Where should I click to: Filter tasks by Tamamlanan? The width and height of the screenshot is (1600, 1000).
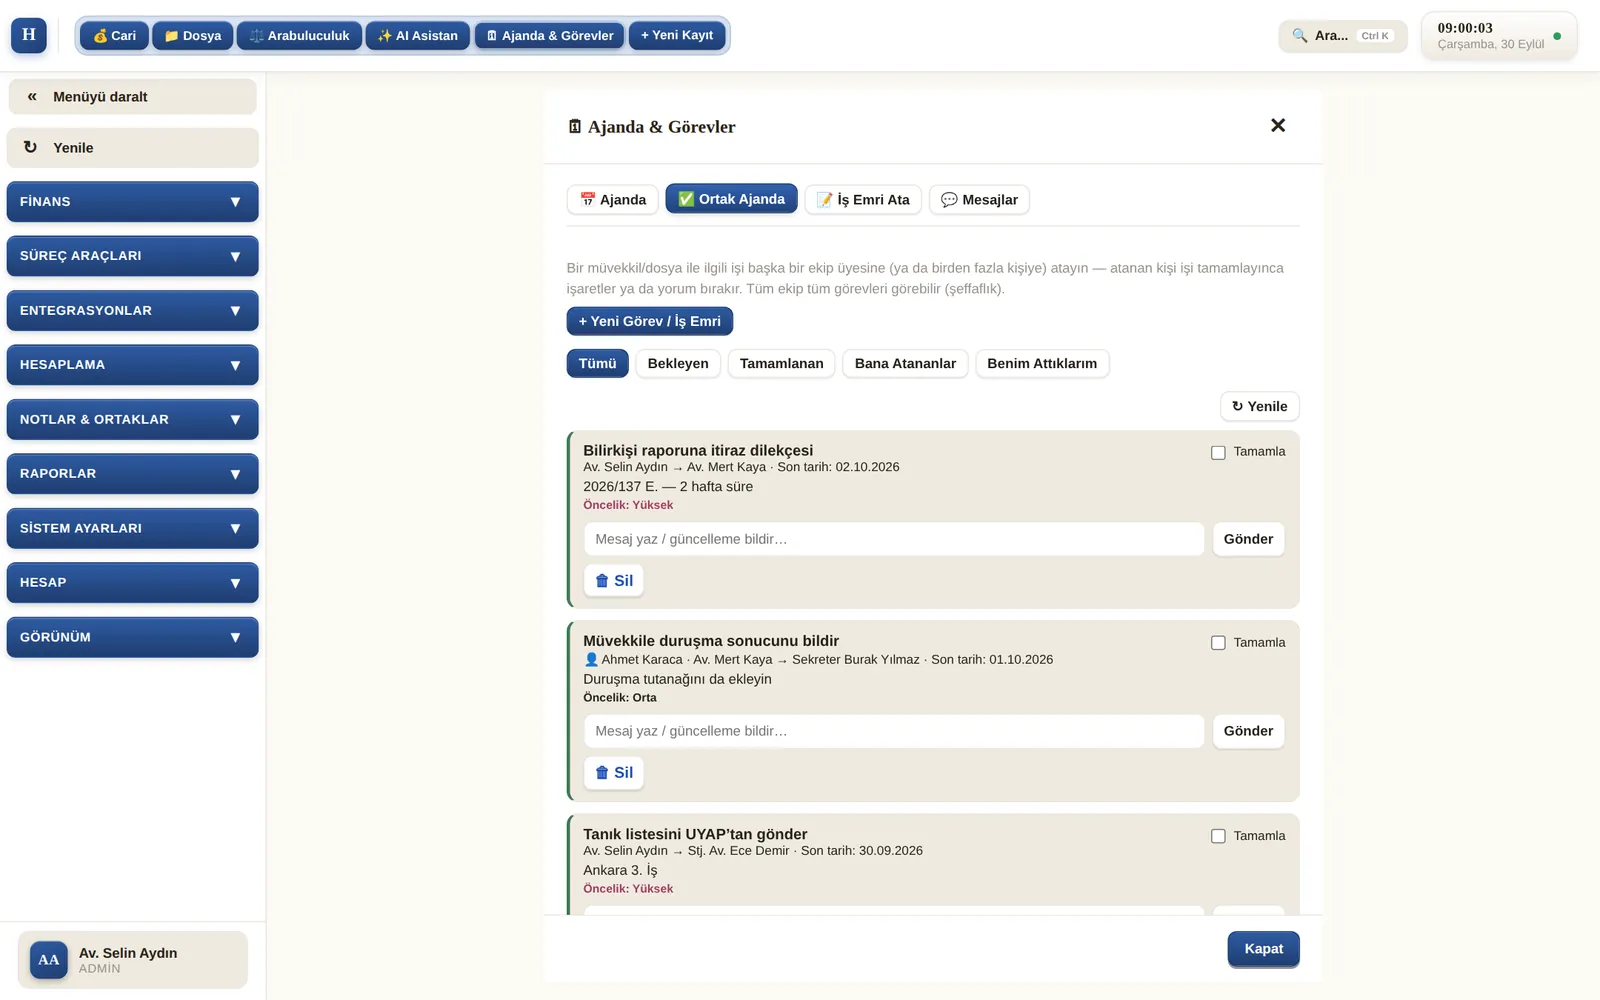click(x=782, y=363)
